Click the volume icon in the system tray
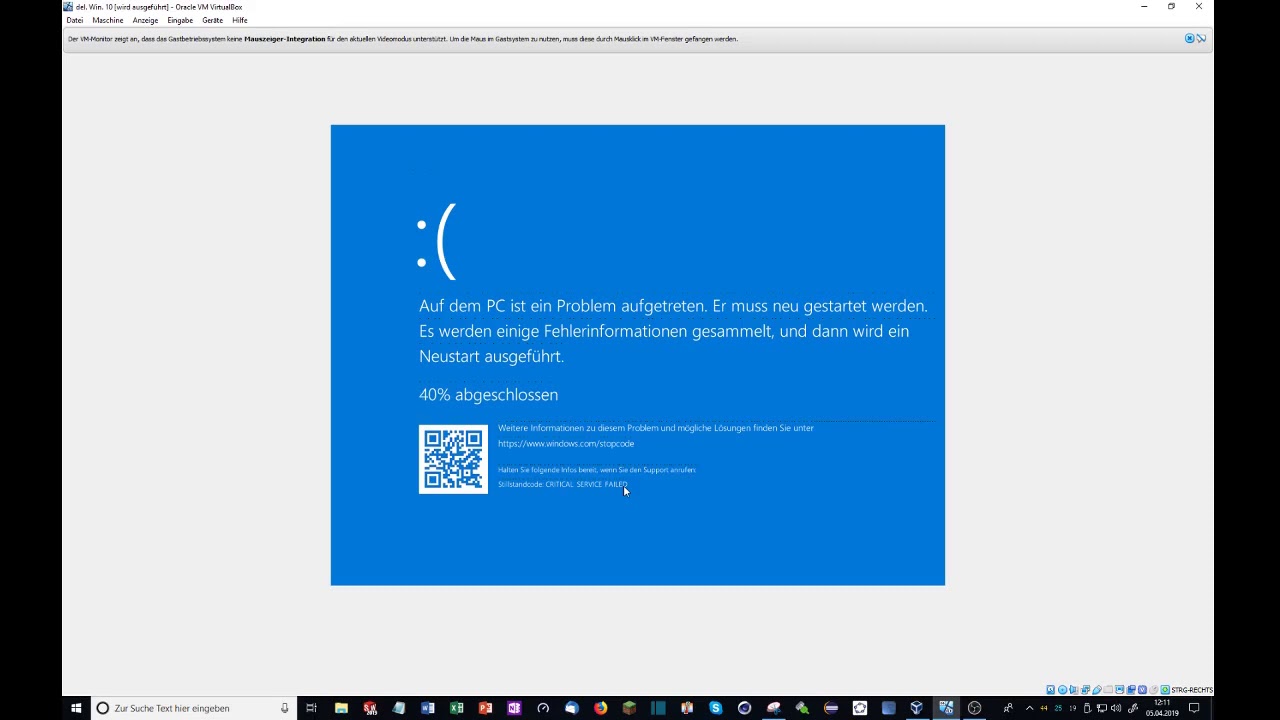This screenshot has height=720, width=1280. 1116,708
